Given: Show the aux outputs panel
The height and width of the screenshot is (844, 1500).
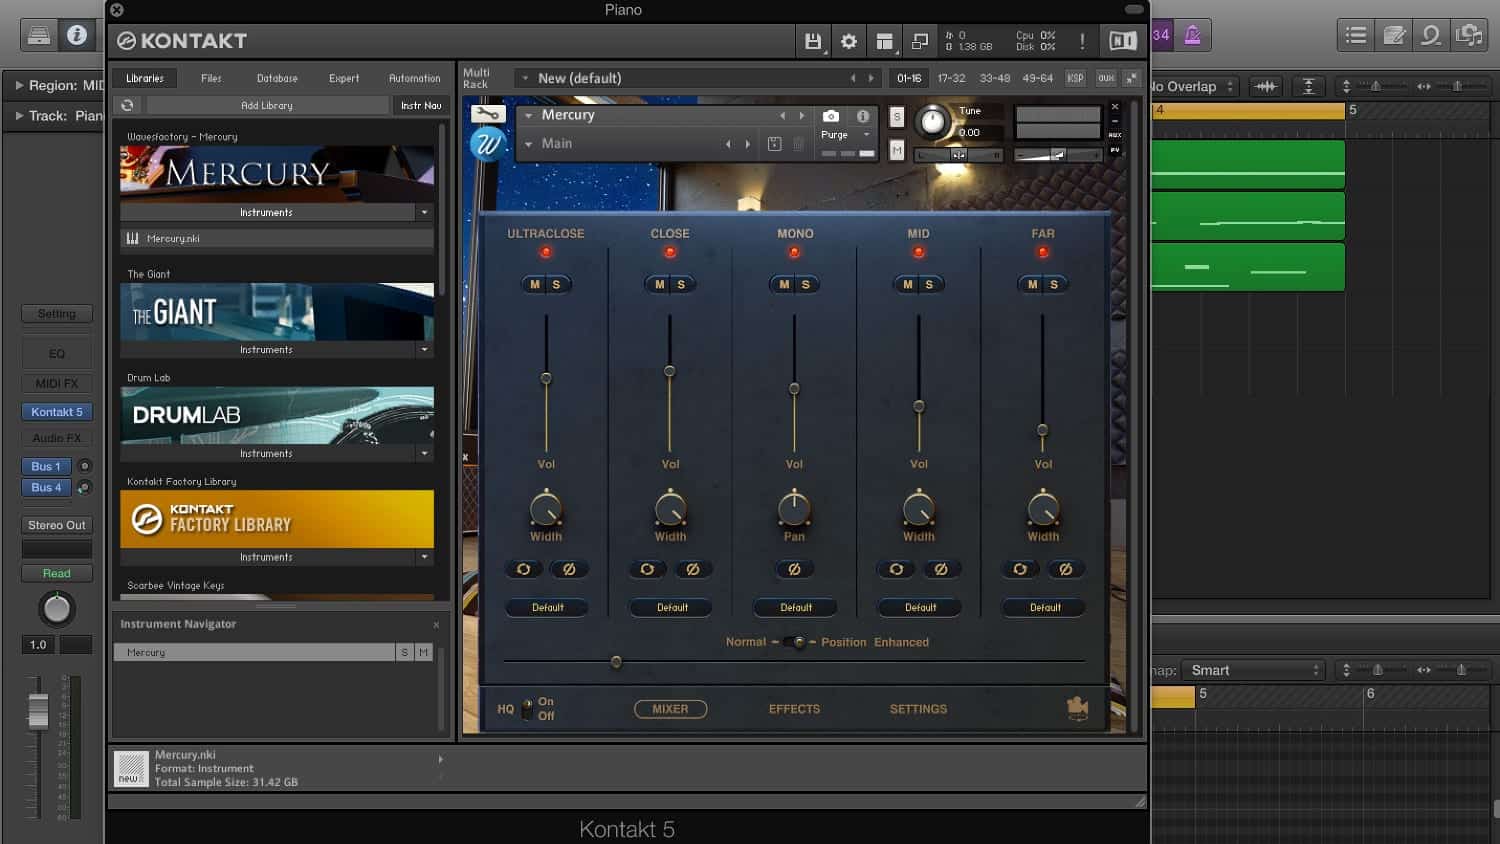Looking at the screenshot, I should (1106, 78).
